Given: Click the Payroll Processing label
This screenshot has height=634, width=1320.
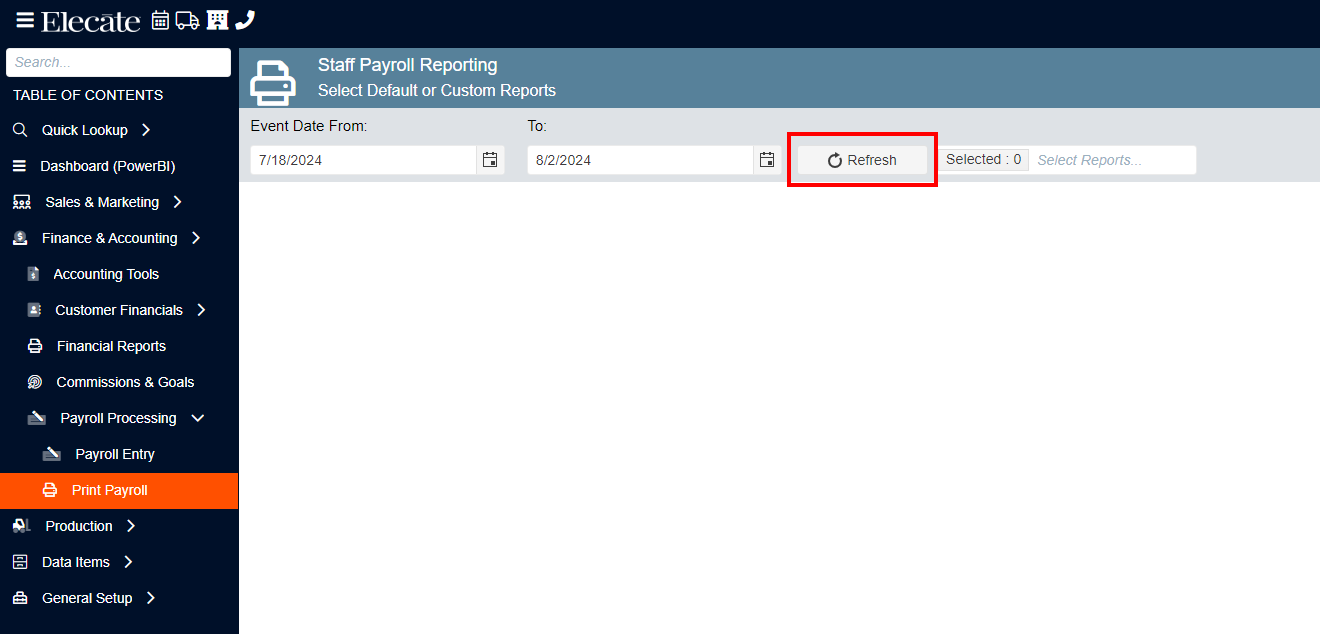Looking at the screenshot, I should 118,418.
